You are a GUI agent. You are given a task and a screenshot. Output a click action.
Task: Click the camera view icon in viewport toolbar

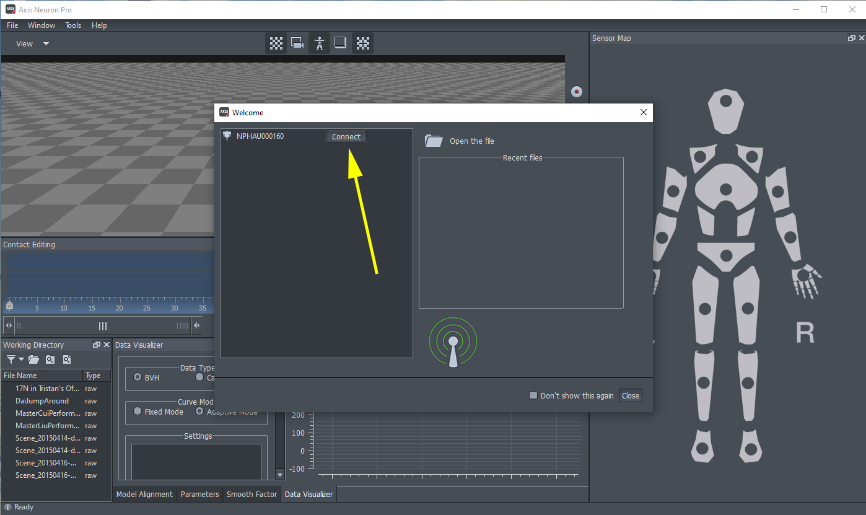coord(297,43)
